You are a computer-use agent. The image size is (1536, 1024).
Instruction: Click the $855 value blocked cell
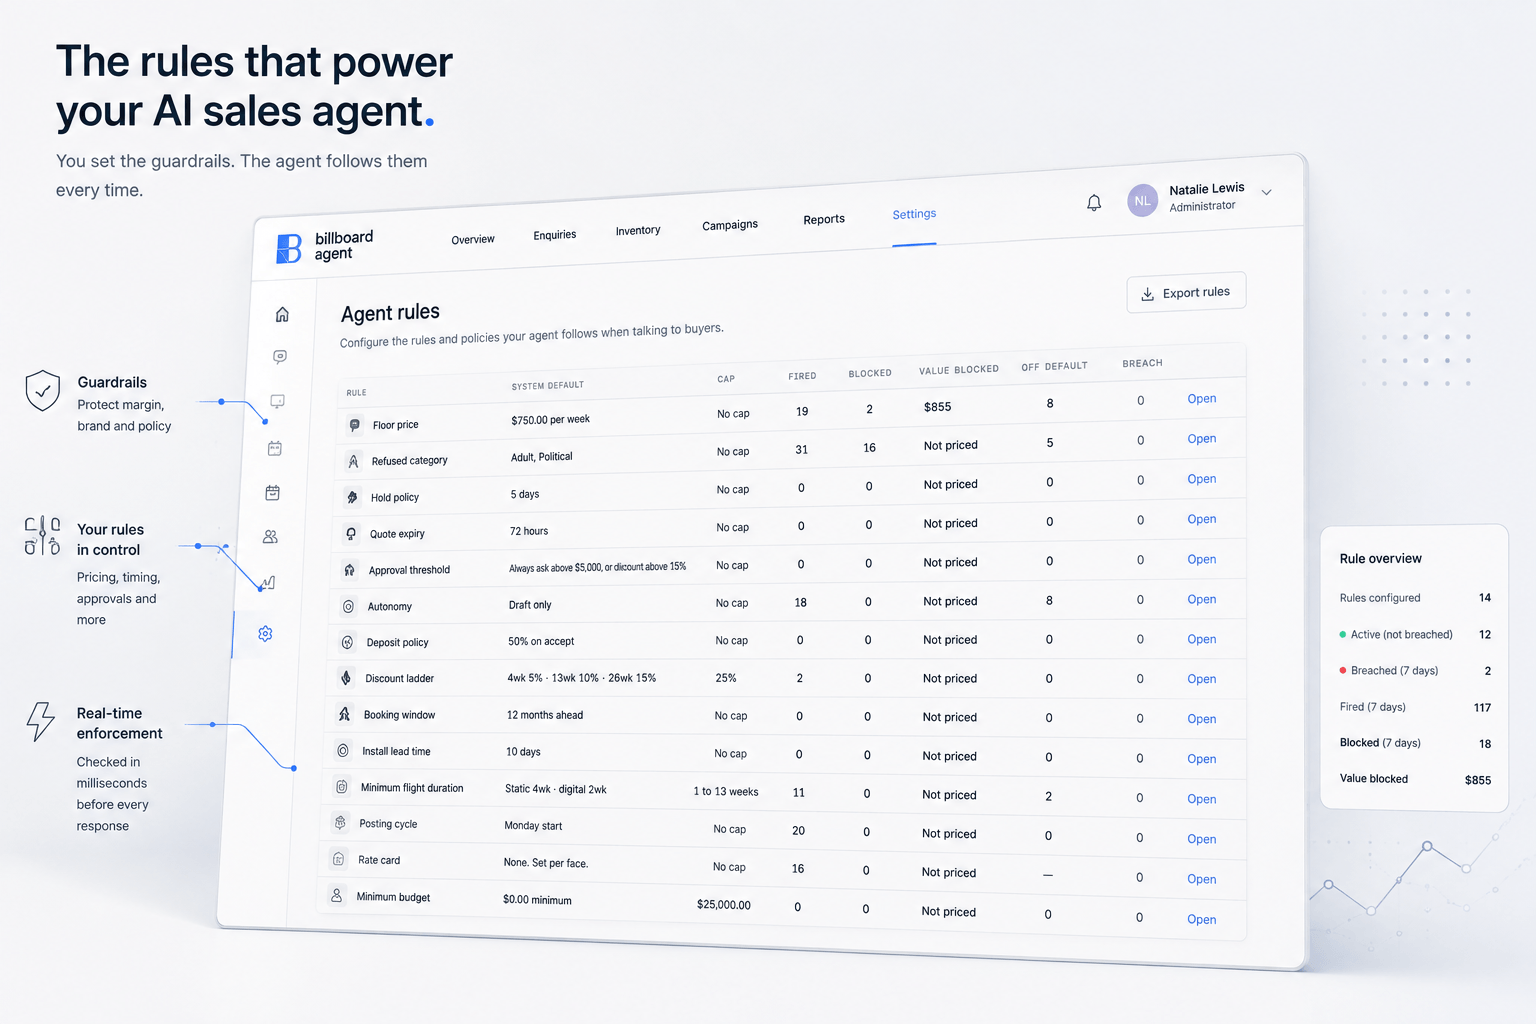tap(938, 407)
